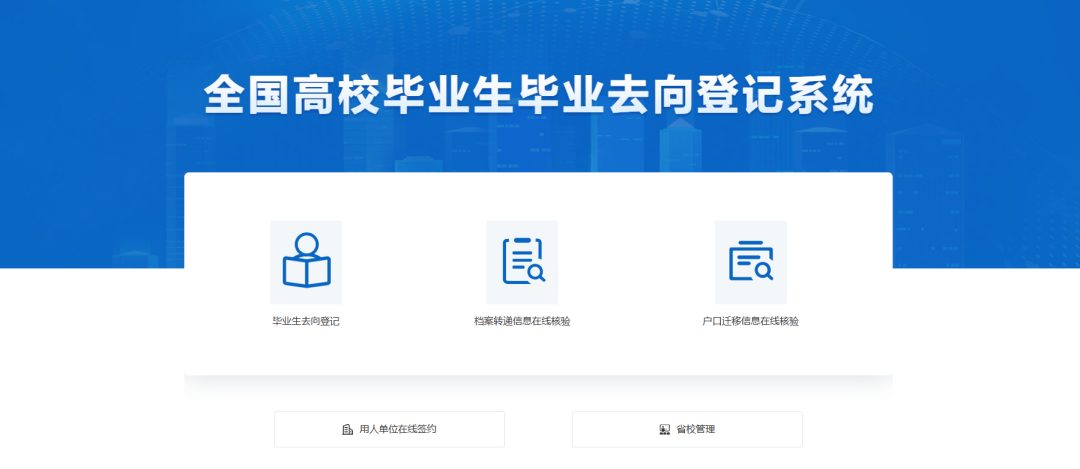Viewport: 1080px width, 469px height.
Task: Click the clipboard clip atop the archive icon
Action: tap(521, 240)
